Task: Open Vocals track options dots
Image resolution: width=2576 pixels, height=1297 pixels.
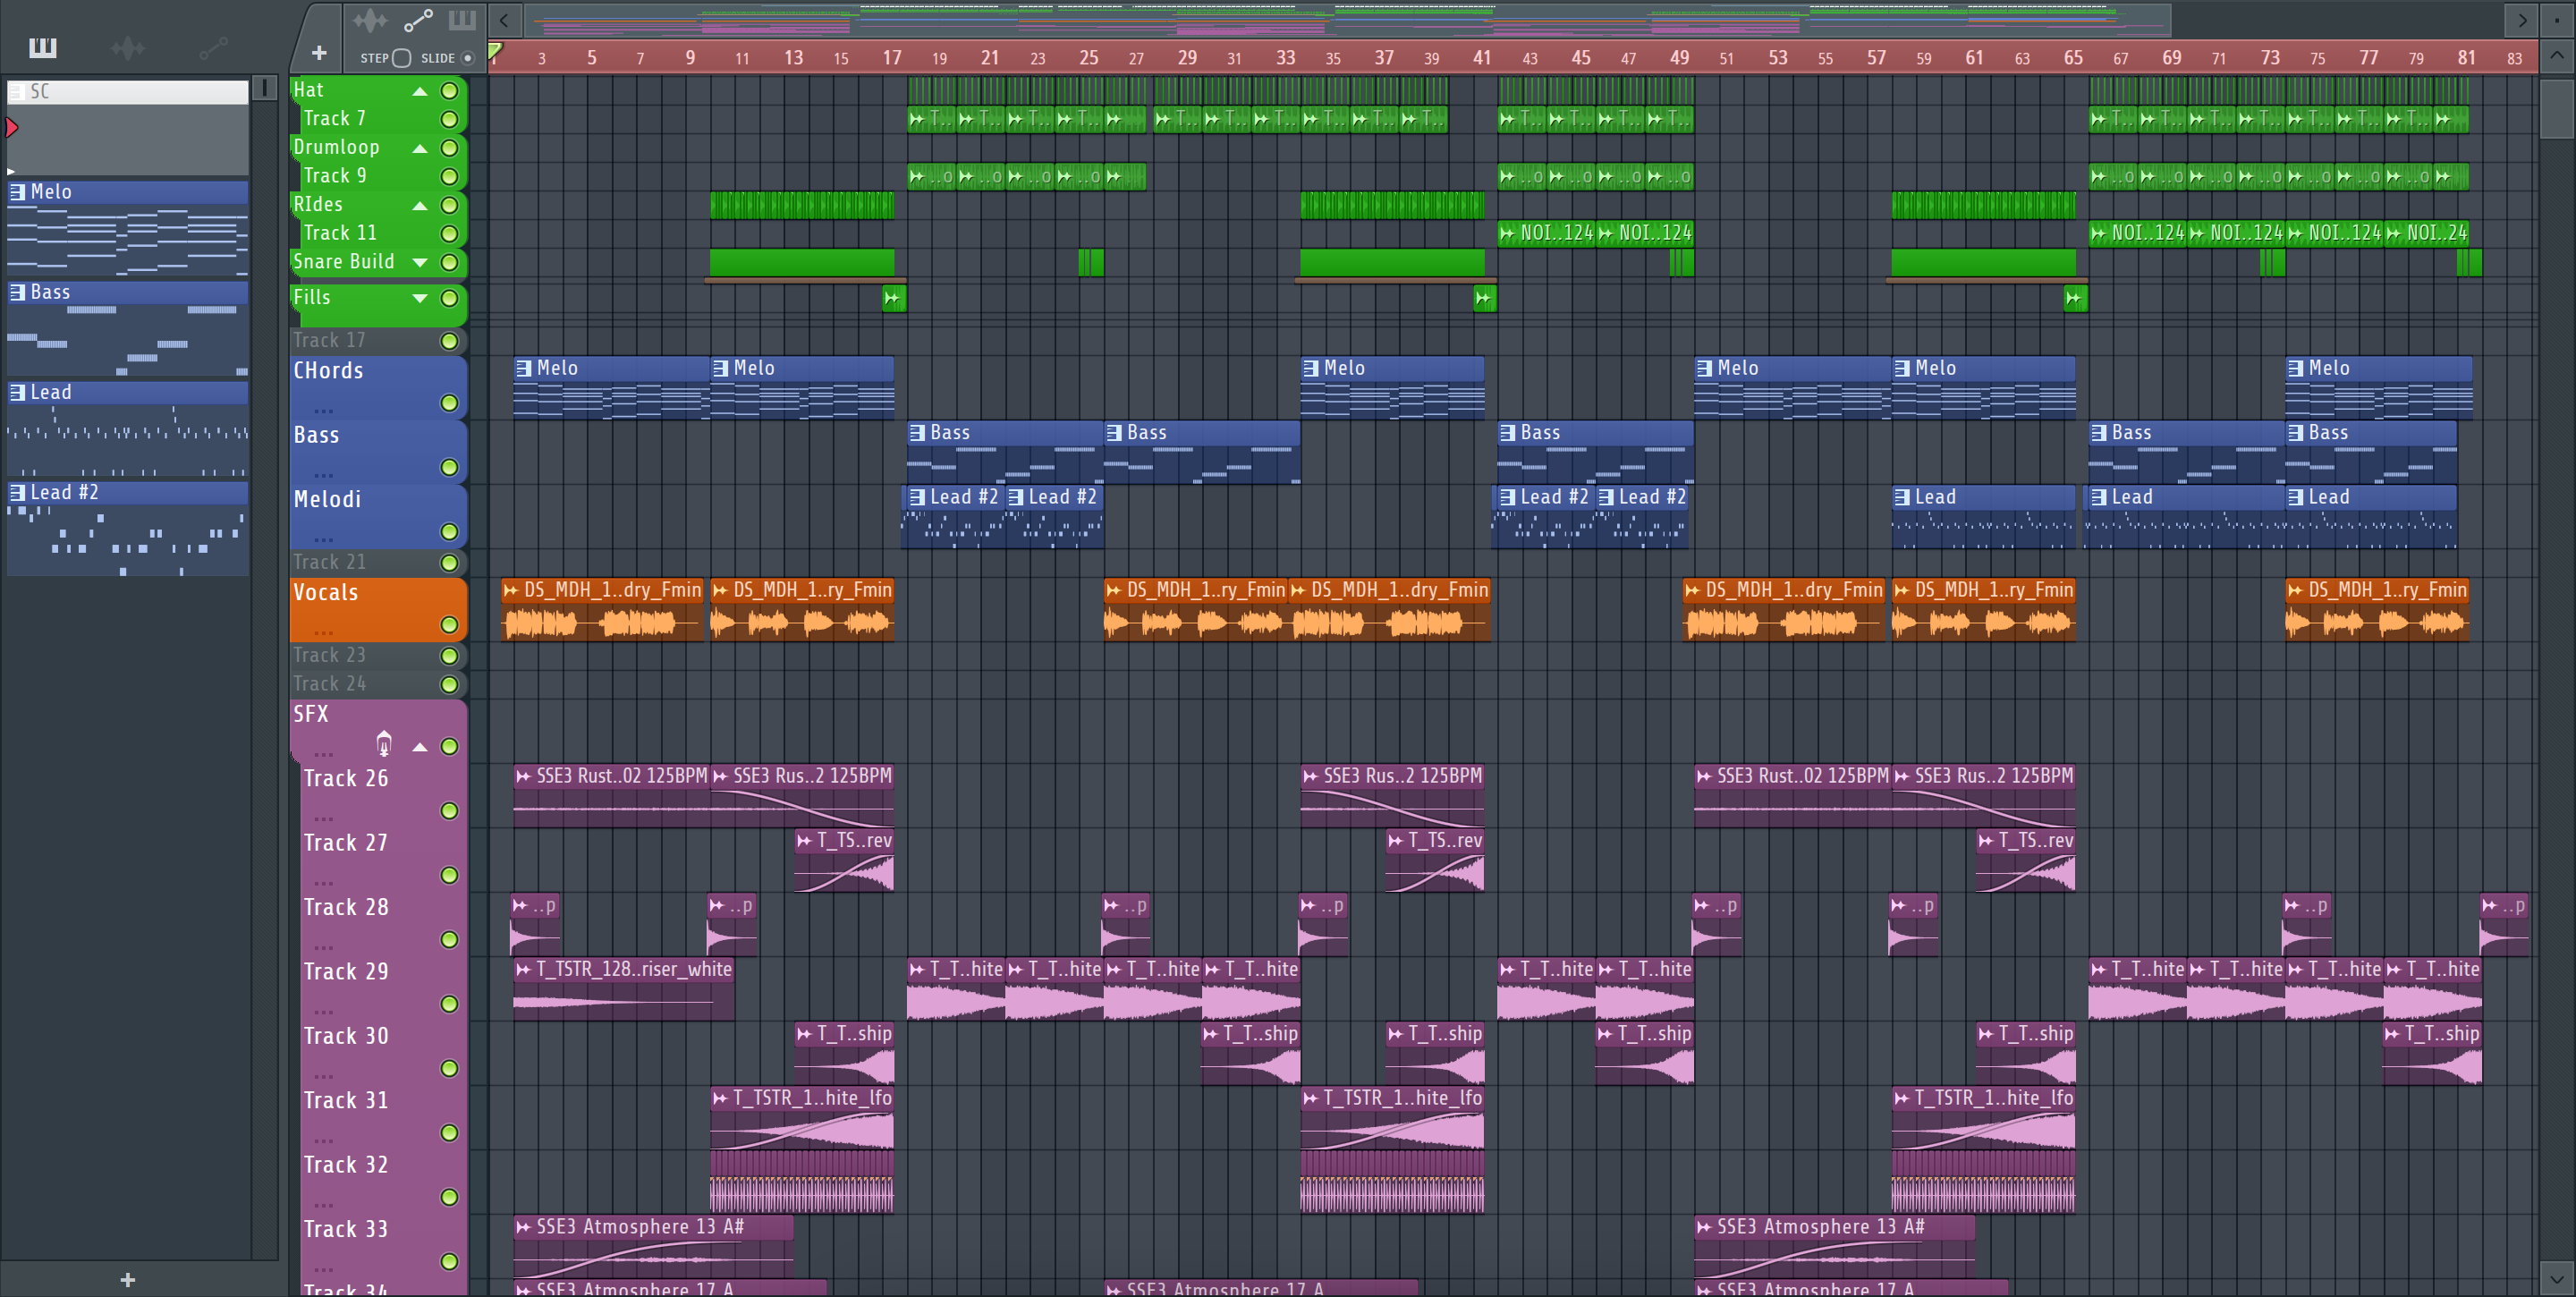Action: click(323, 632)
